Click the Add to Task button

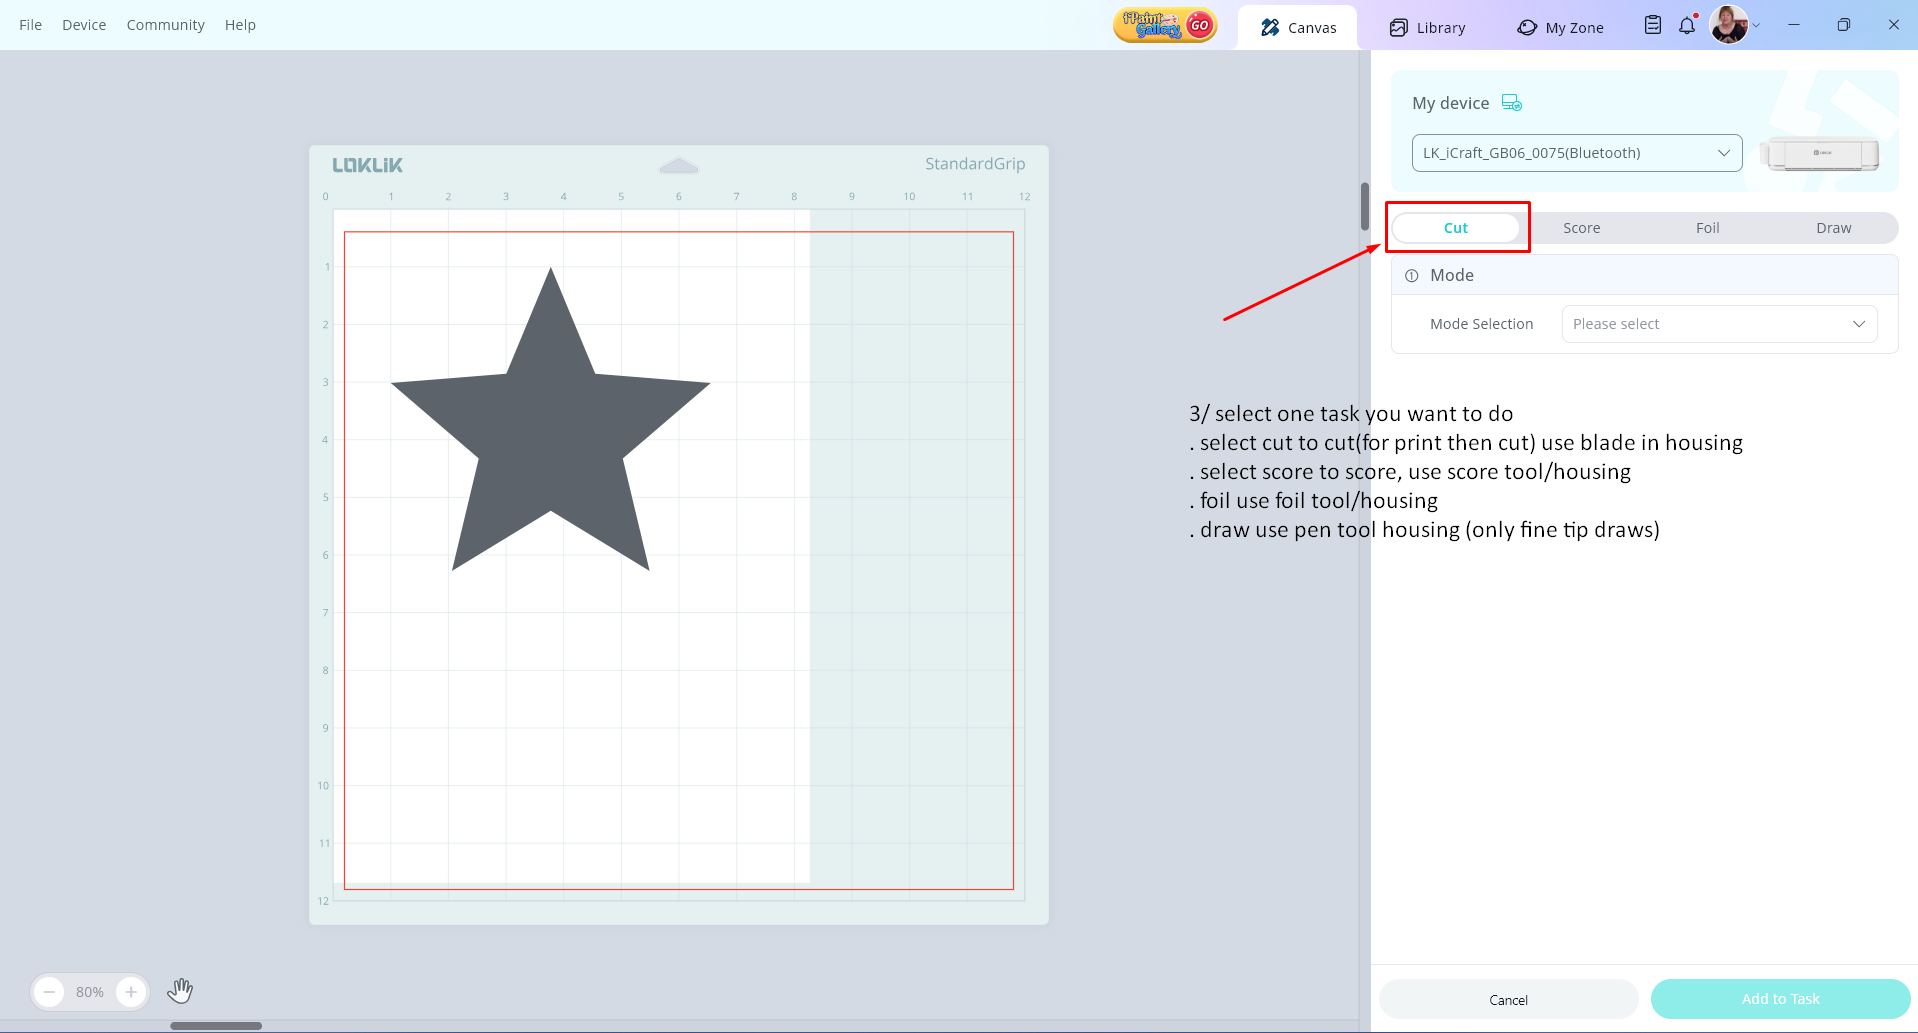[1780, 999]
